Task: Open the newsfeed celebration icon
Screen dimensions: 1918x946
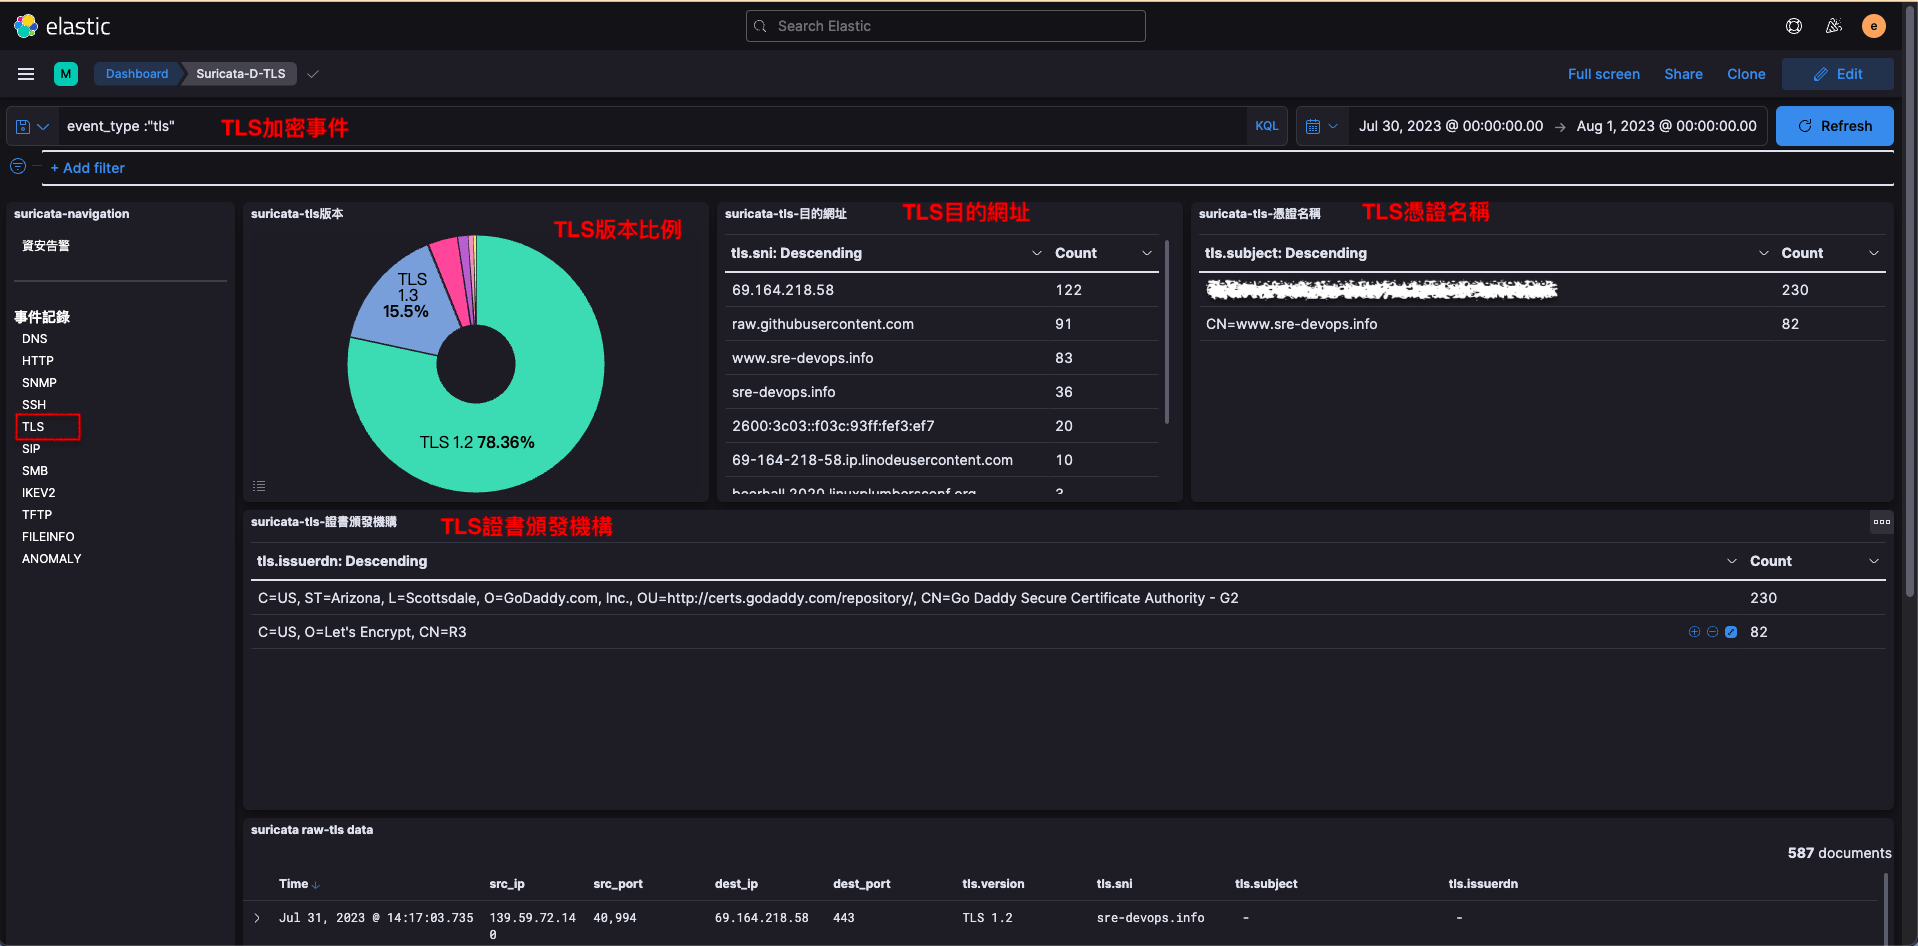Action: pyautogui.click(x=1834, y=26)
